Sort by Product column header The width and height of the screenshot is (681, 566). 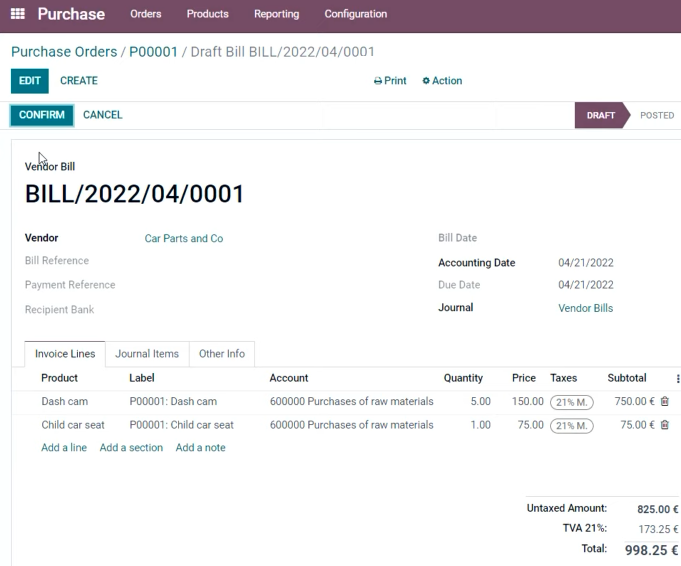[59, 378]
